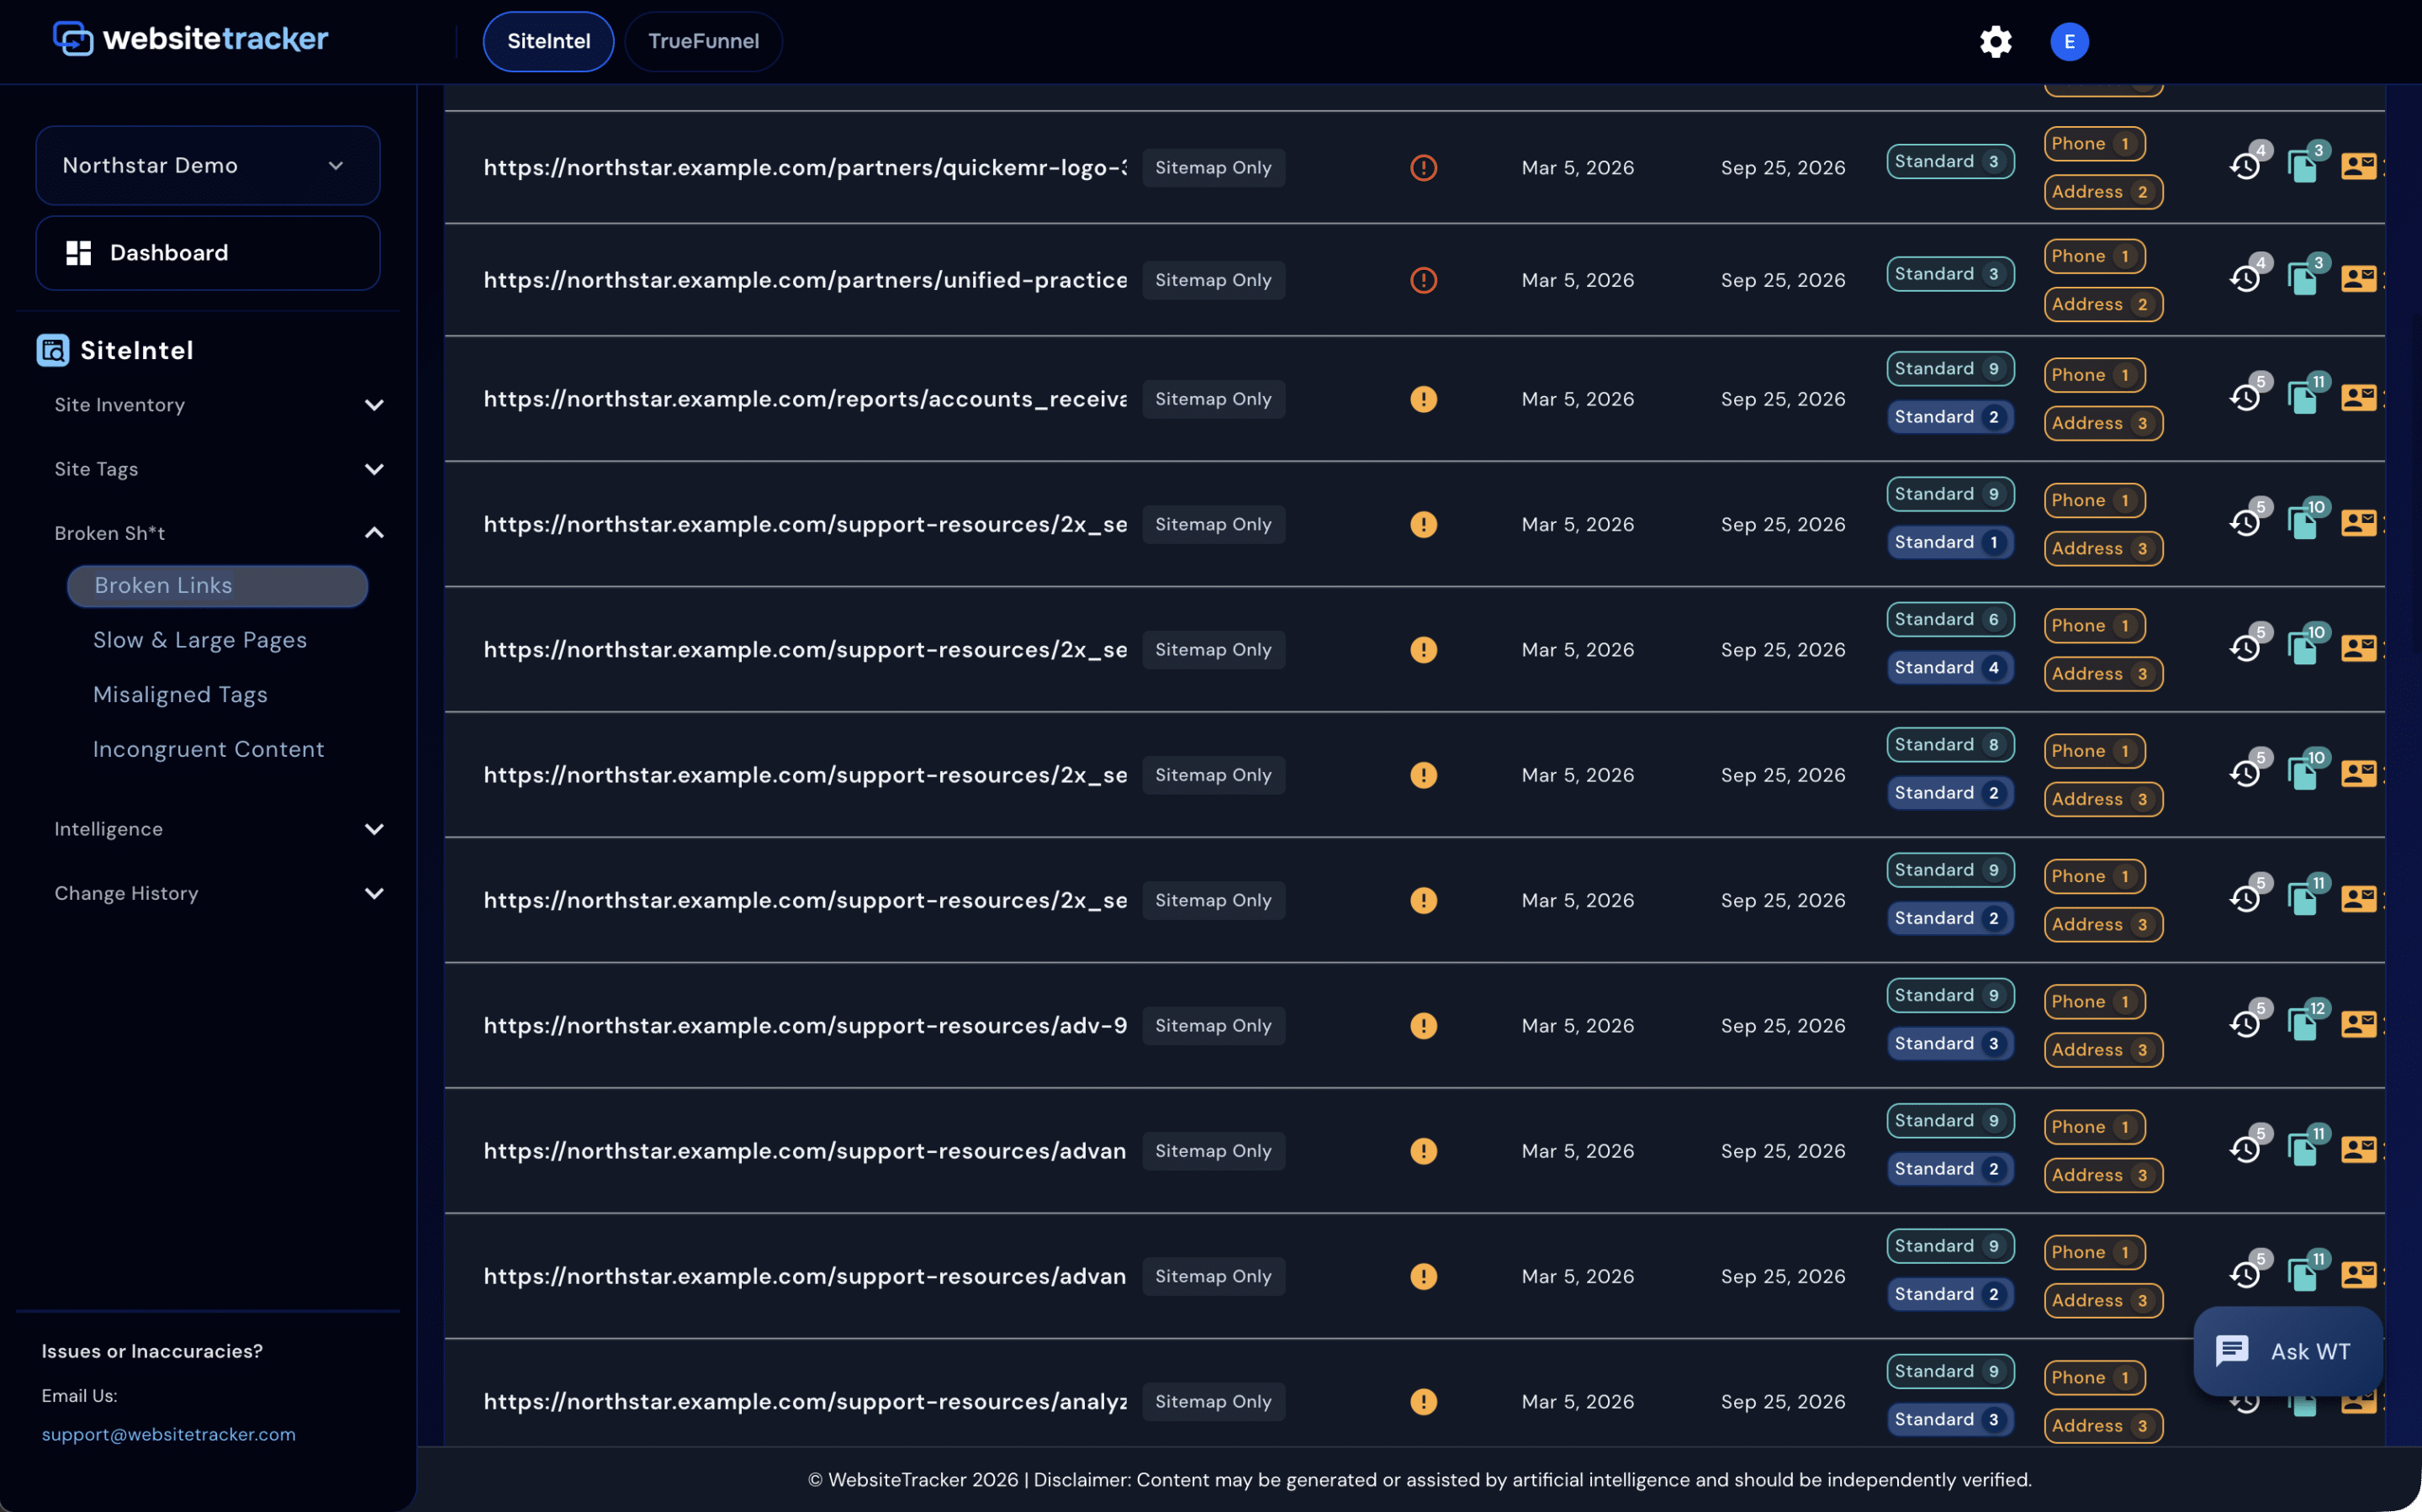Click Address 2 tag in unified-practice row
The height and width of the screenshot is (1512, 2422).
pyautogui.click(x=2103, y=304)
